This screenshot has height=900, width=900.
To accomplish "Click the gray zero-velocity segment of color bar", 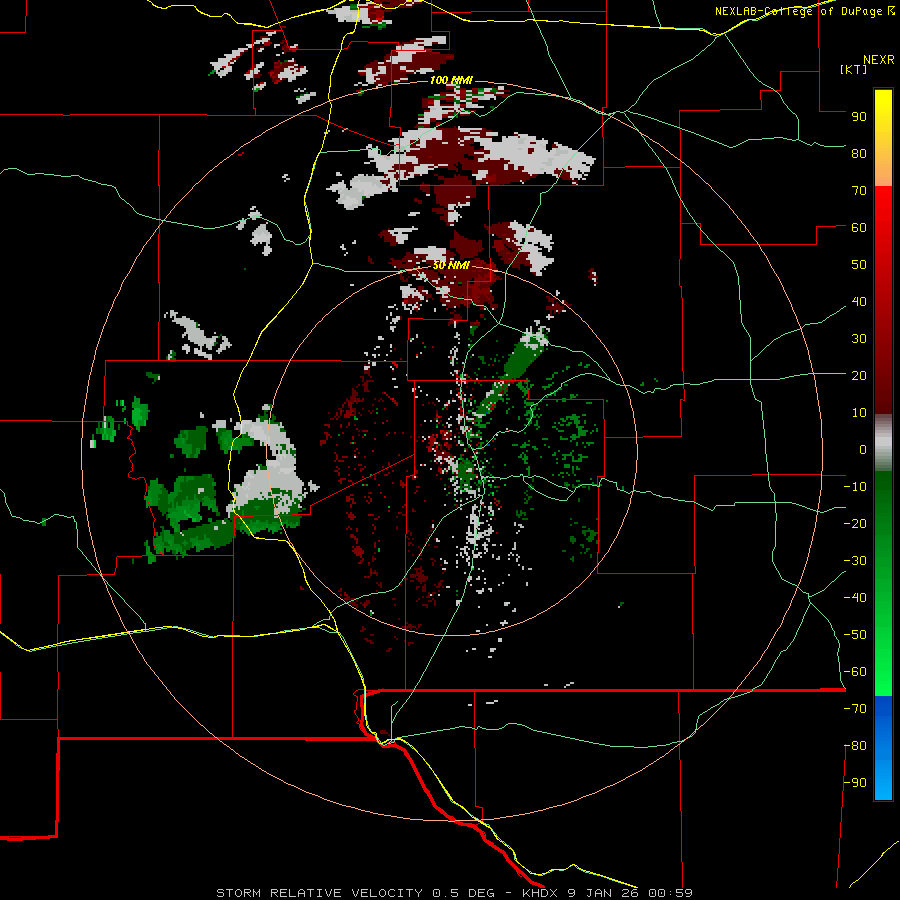I will coord(883,443).
